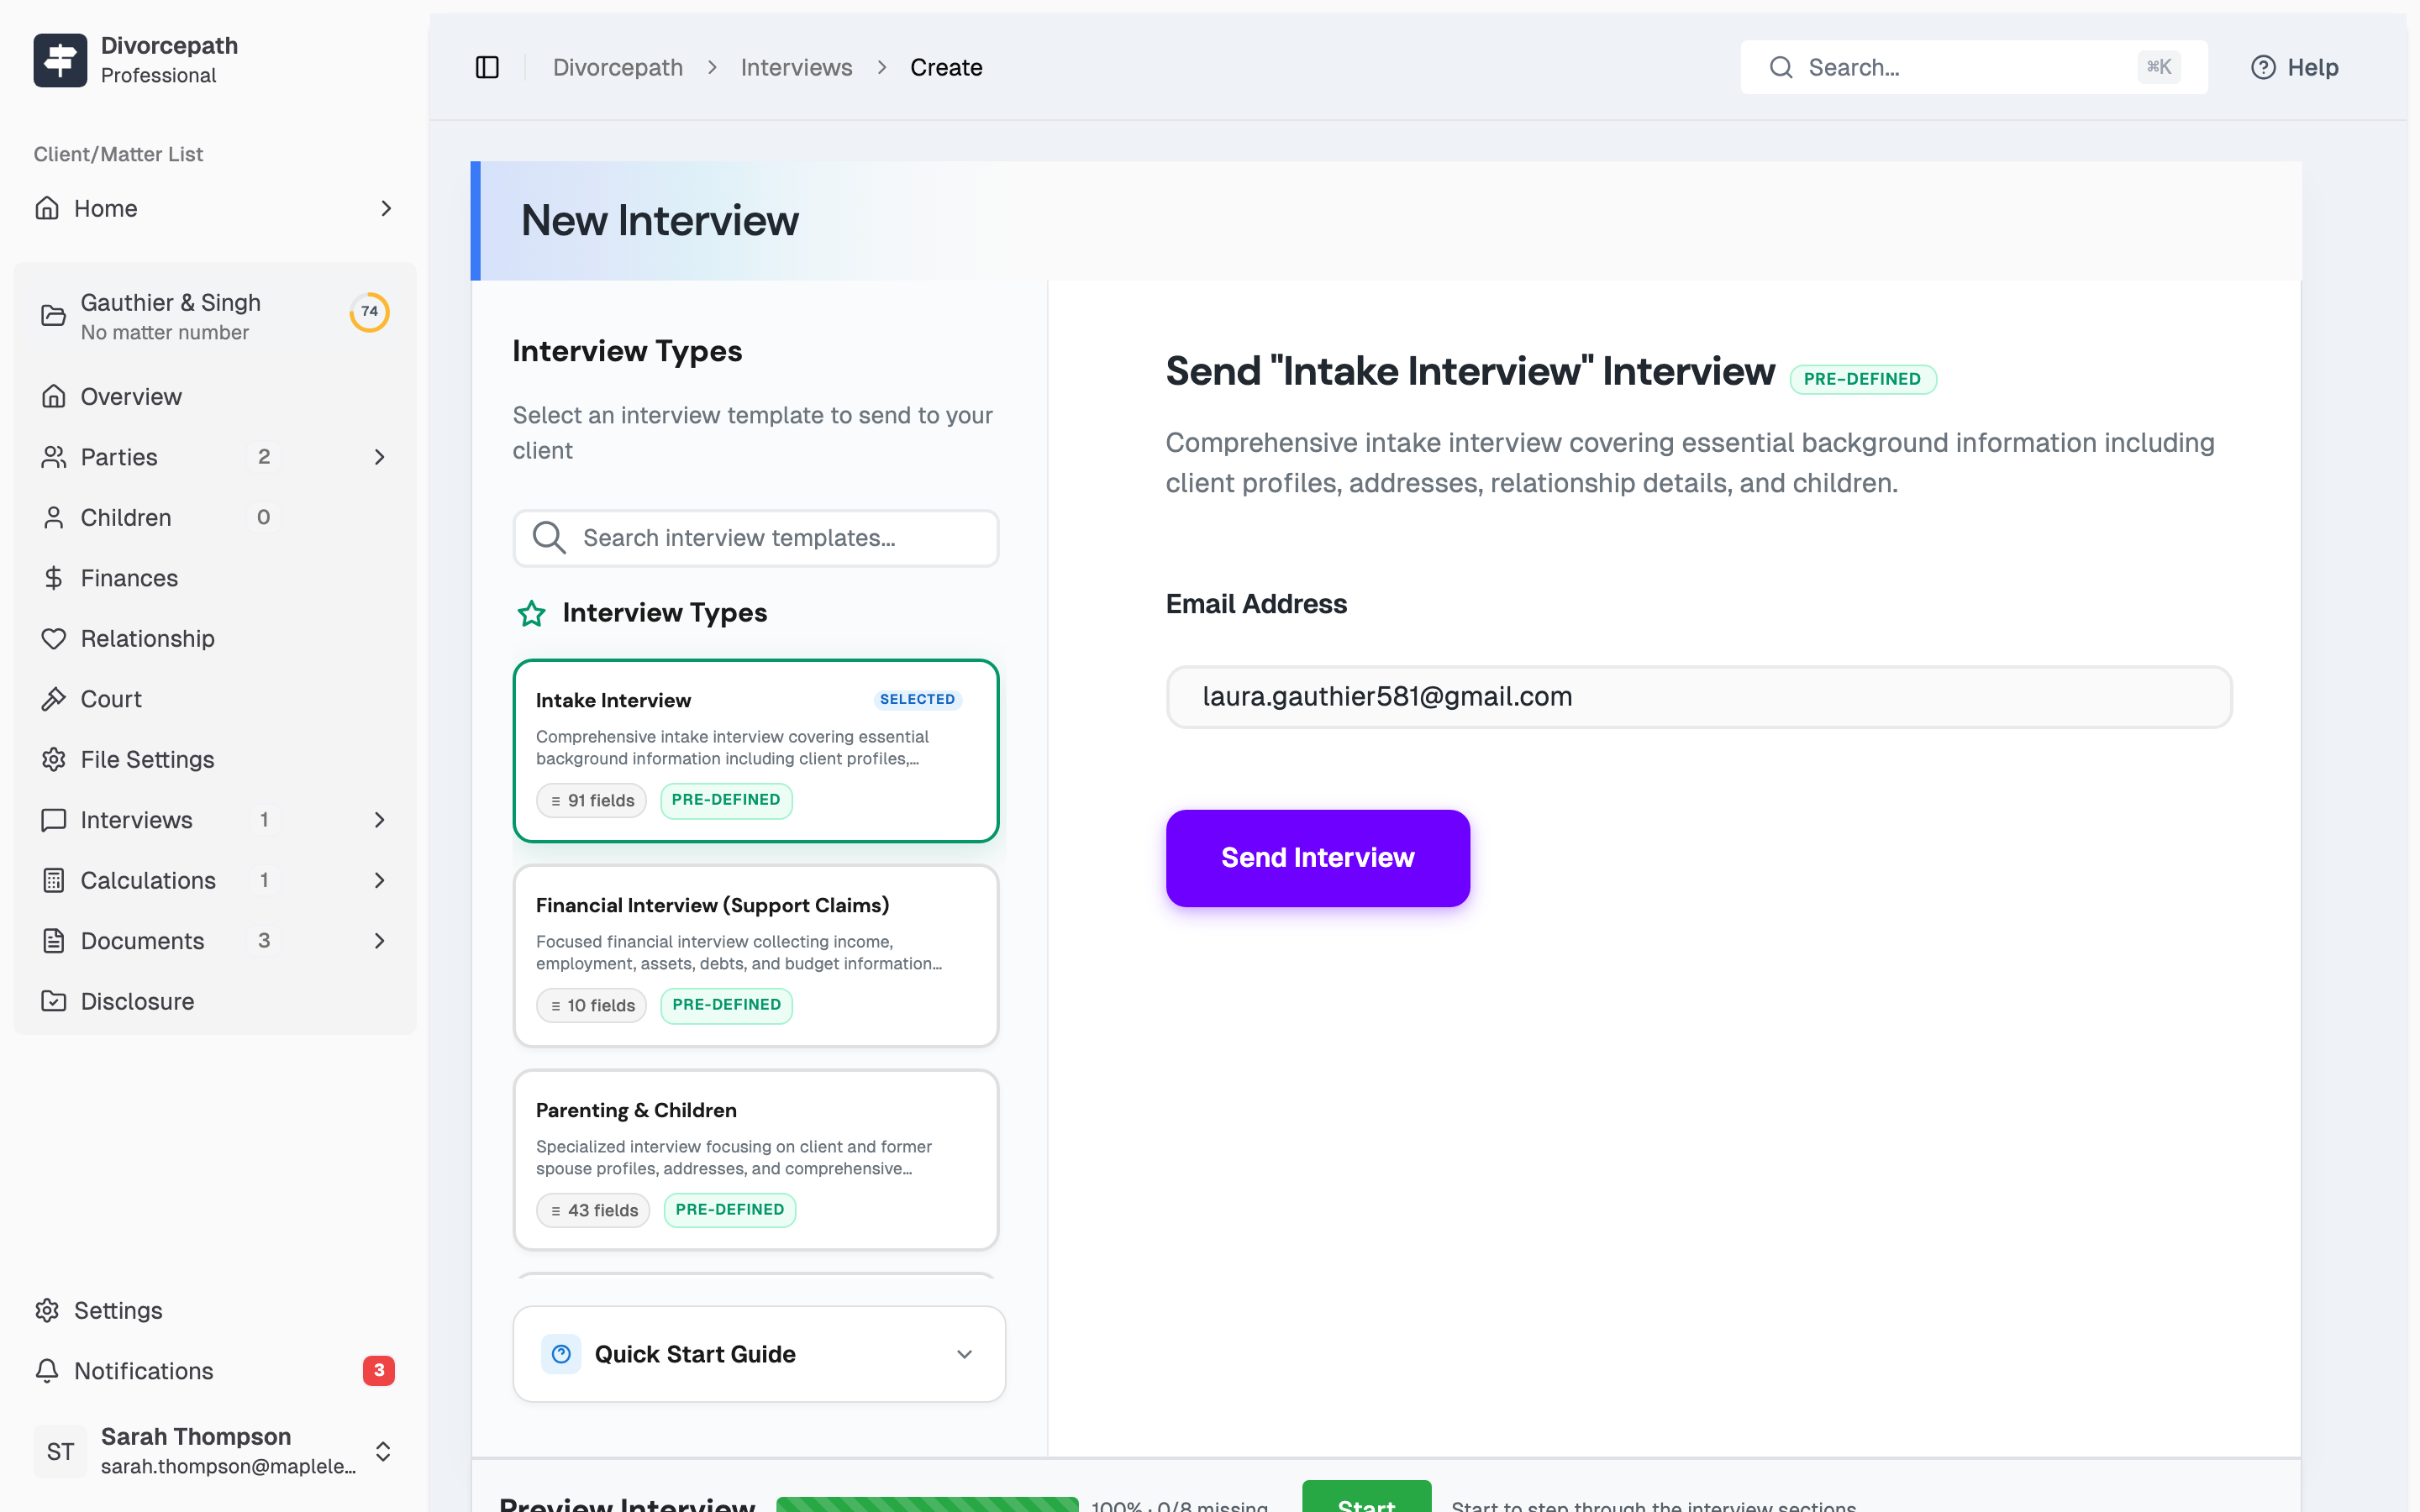Screen dimensions: 2420x1512
Task: Open the Gauthier & Singh folder icon
Action: click(x=54, y=314)
